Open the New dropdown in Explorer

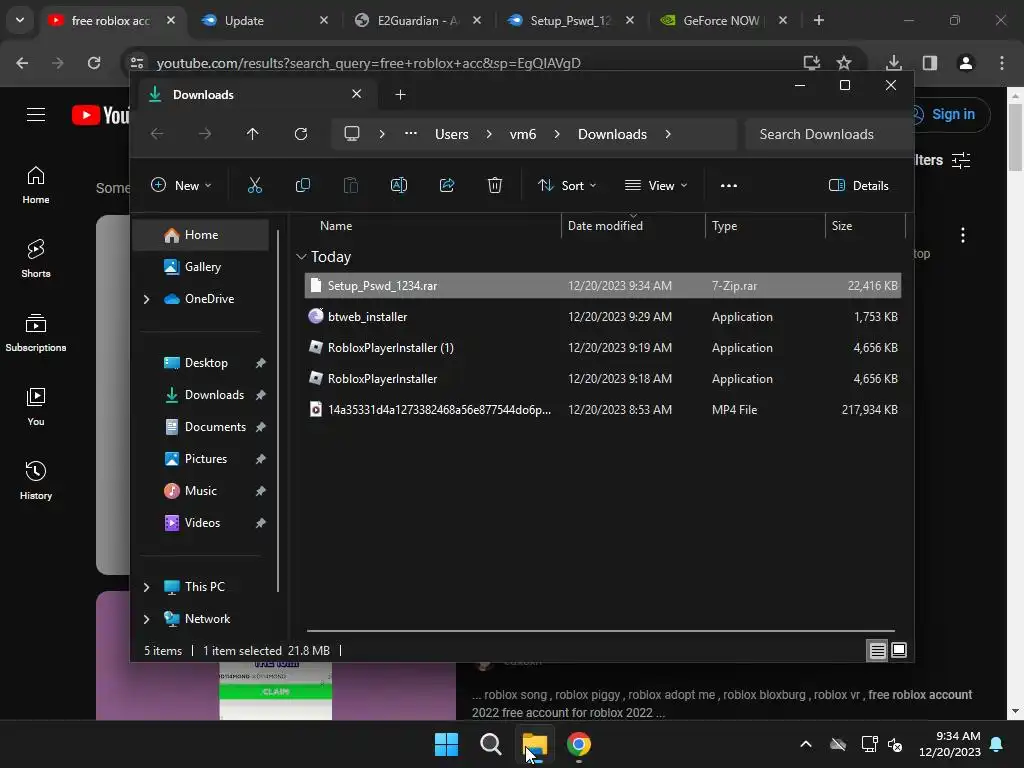point(181,185)
